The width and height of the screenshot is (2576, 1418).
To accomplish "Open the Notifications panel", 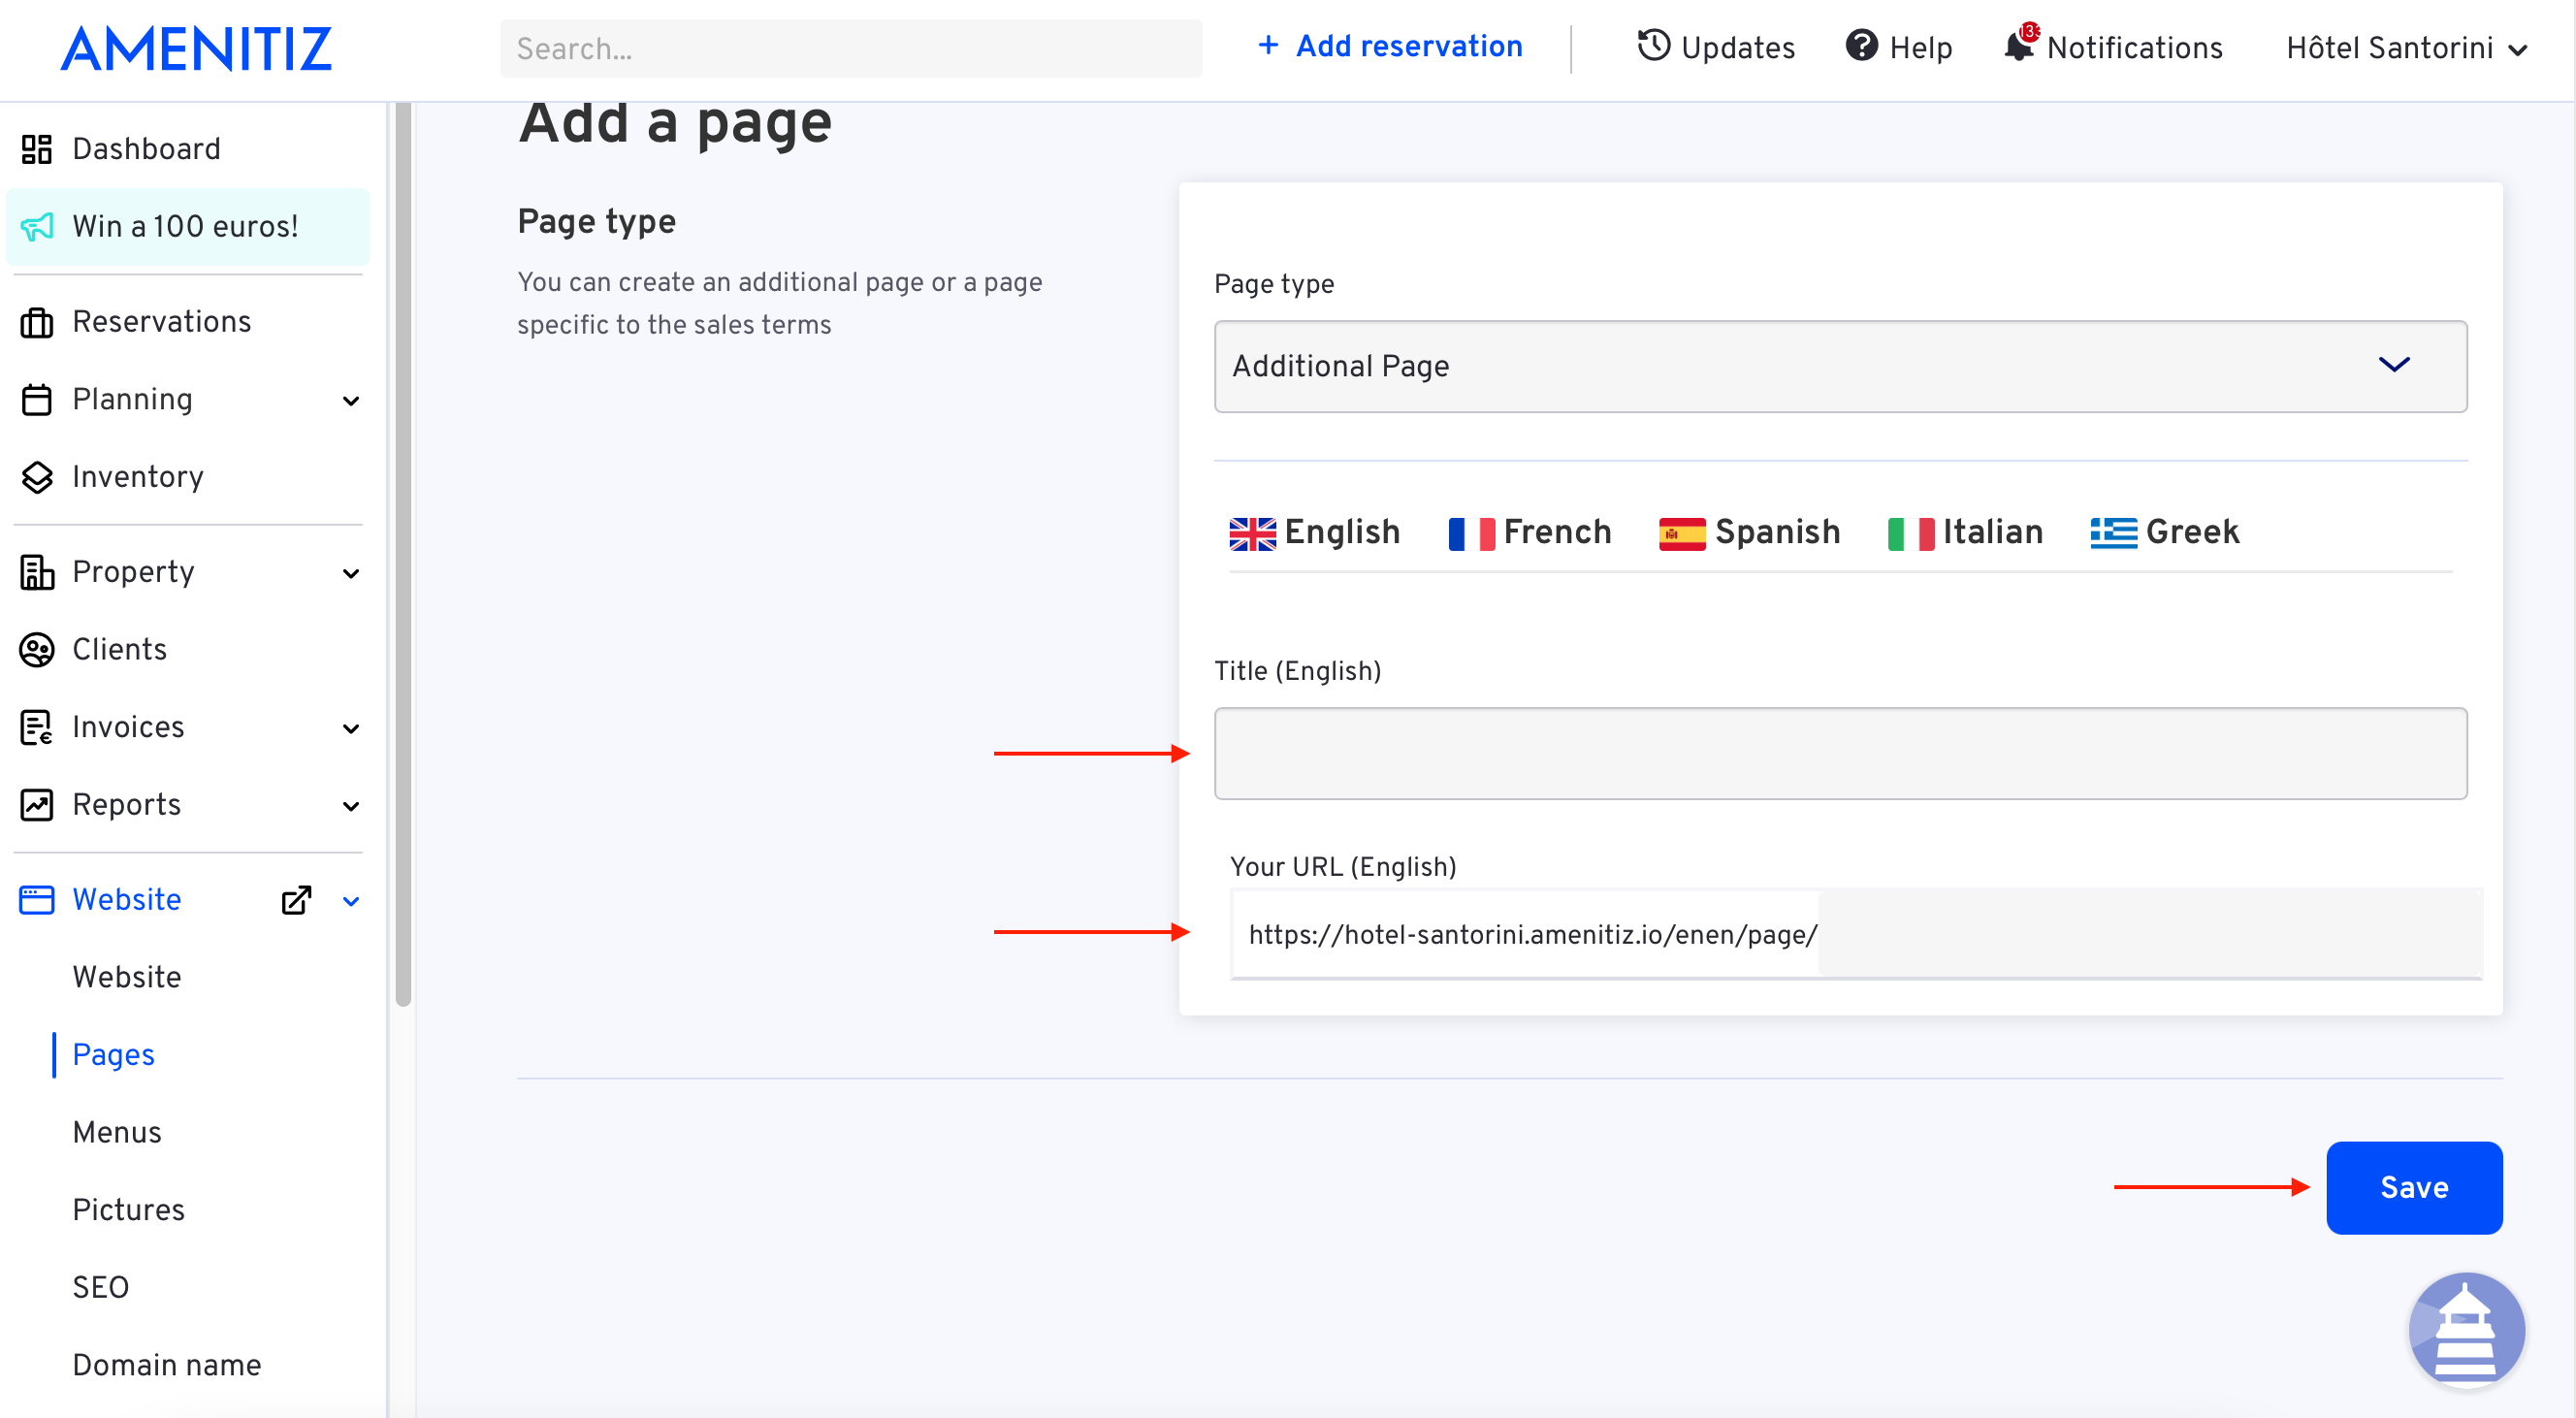I will pyautogui.click(x=2113, y=46).
